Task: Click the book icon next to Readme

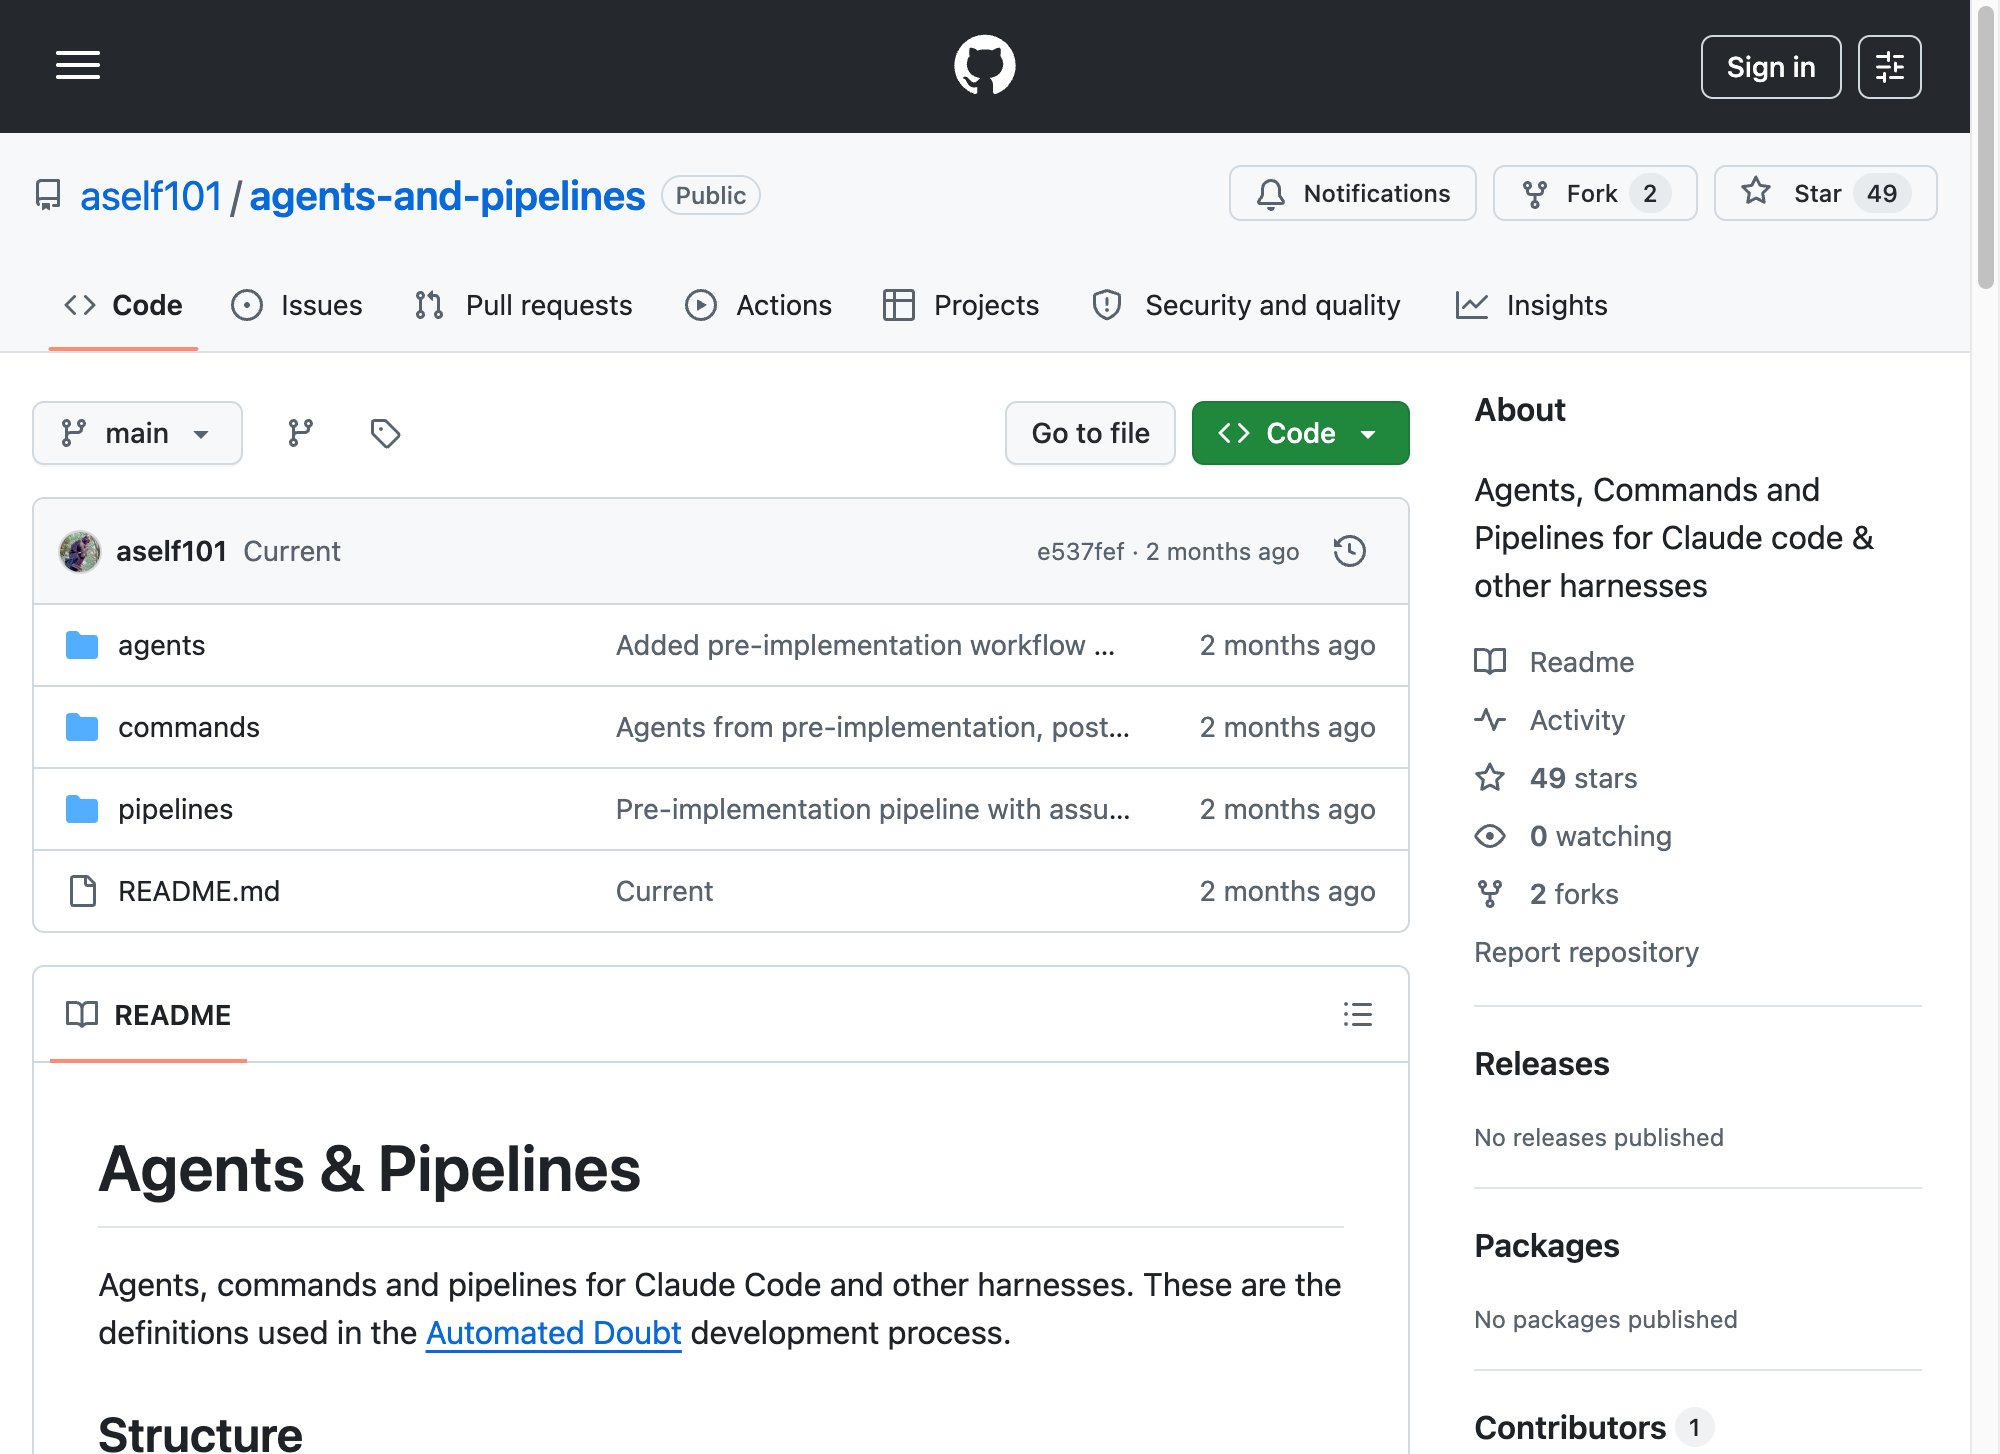Action: coord(1490,661)
